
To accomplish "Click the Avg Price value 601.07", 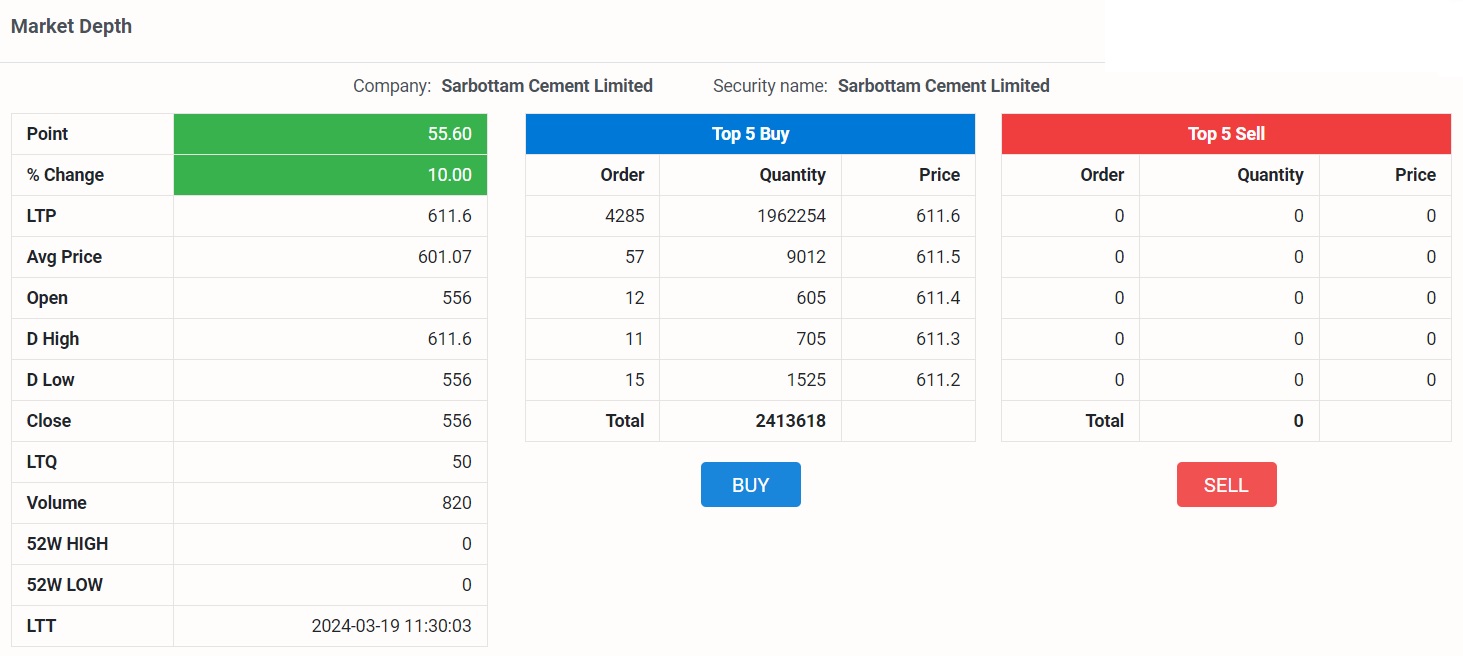I will pos(445,257).
